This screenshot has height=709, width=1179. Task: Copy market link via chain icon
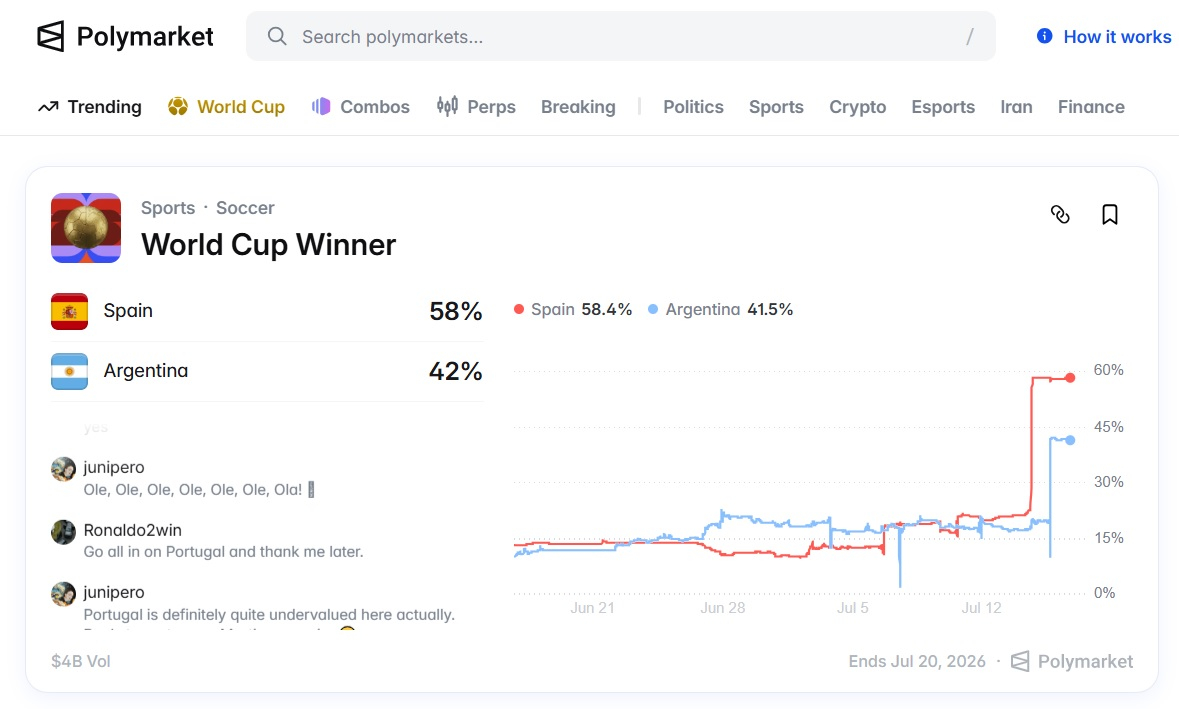pos(1060,215)
